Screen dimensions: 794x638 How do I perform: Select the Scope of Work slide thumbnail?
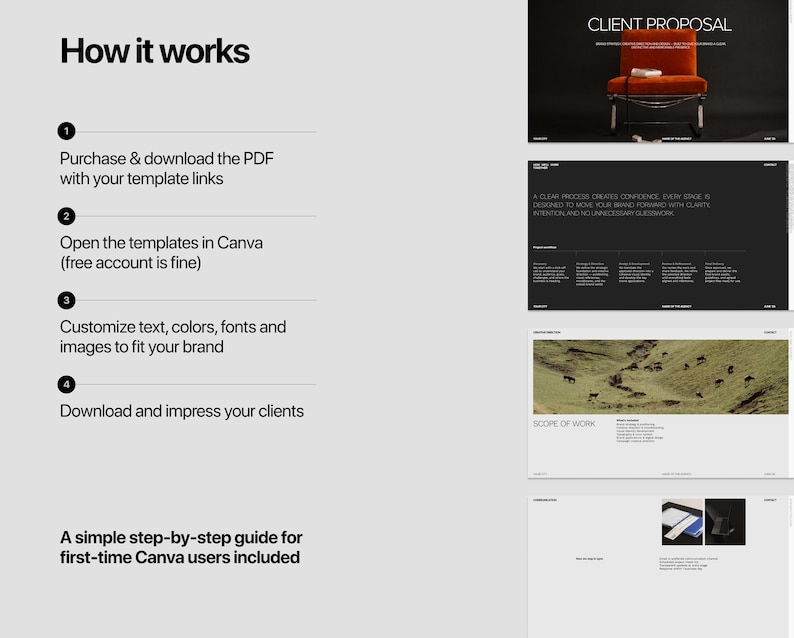click(x=658, y=403)
